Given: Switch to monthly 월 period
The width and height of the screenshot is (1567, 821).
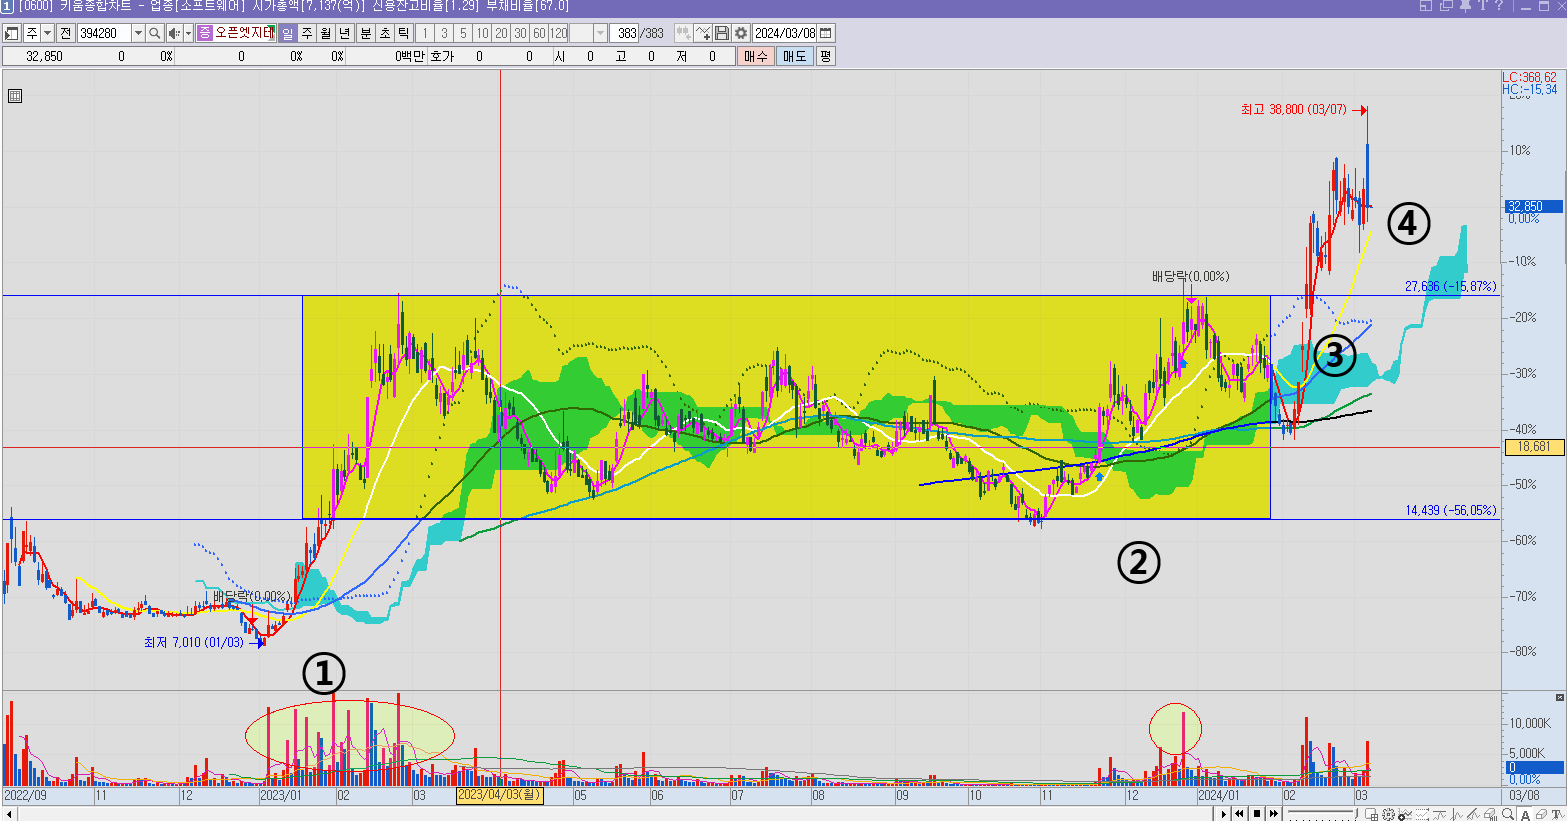Looking at the screenshot, I should pos(326,33).
